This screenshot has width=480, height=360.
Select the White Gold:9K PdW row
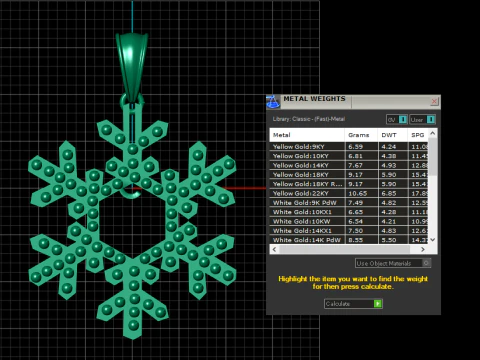[349, 203]
